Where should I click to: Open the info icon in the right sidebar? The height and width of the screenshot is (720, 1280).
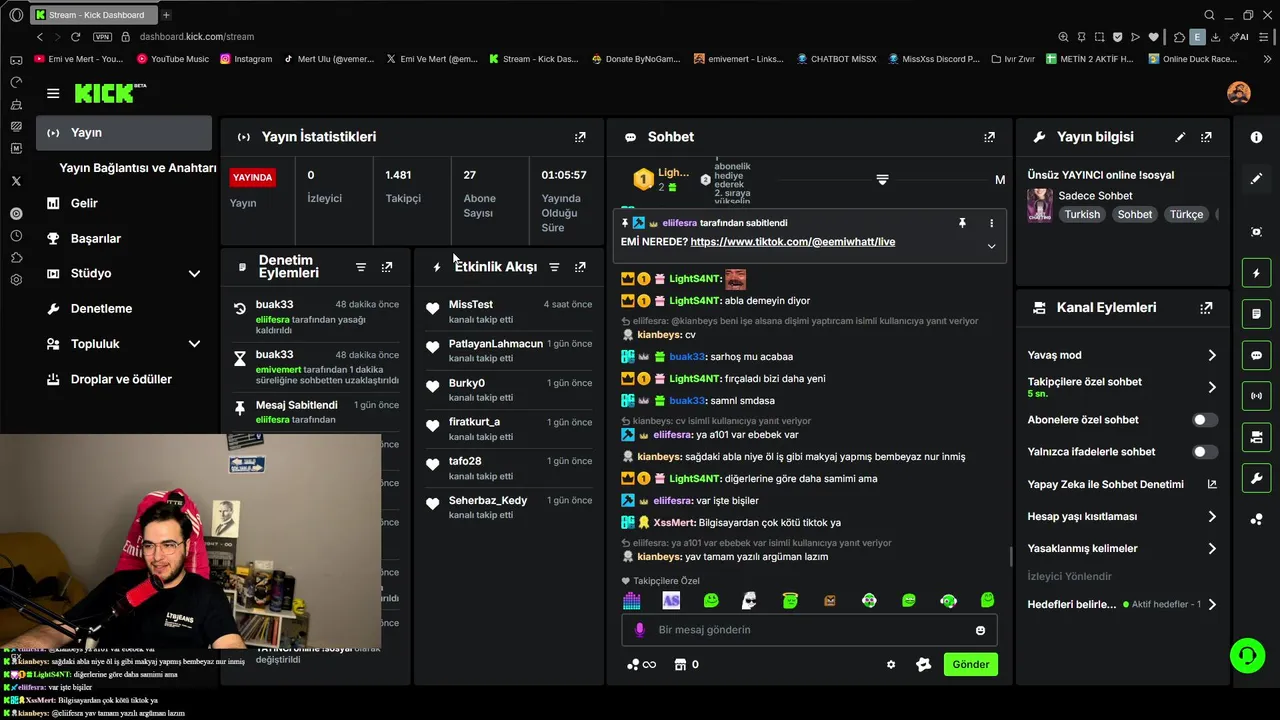1256,137
